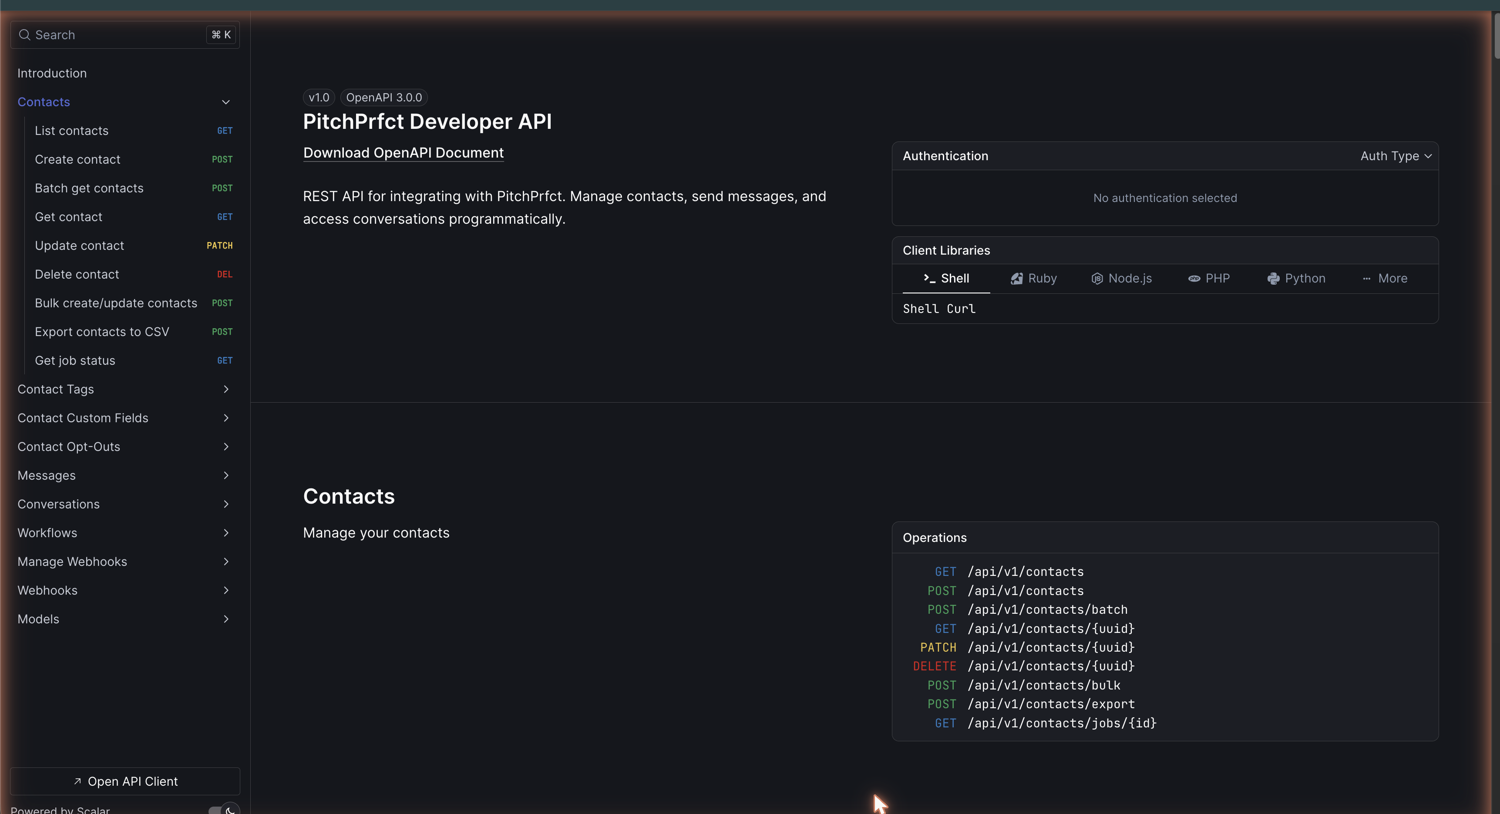Click the page vertical scrollbar
Screen dimensions: 1500x814
coord(1495,36)
